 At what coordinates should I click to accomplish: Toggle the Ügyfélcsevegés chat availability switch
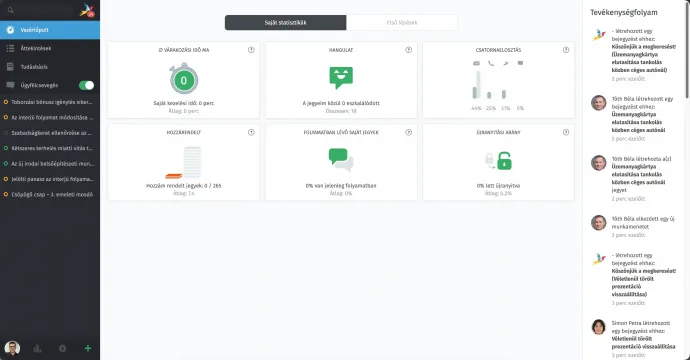[86, 85]
